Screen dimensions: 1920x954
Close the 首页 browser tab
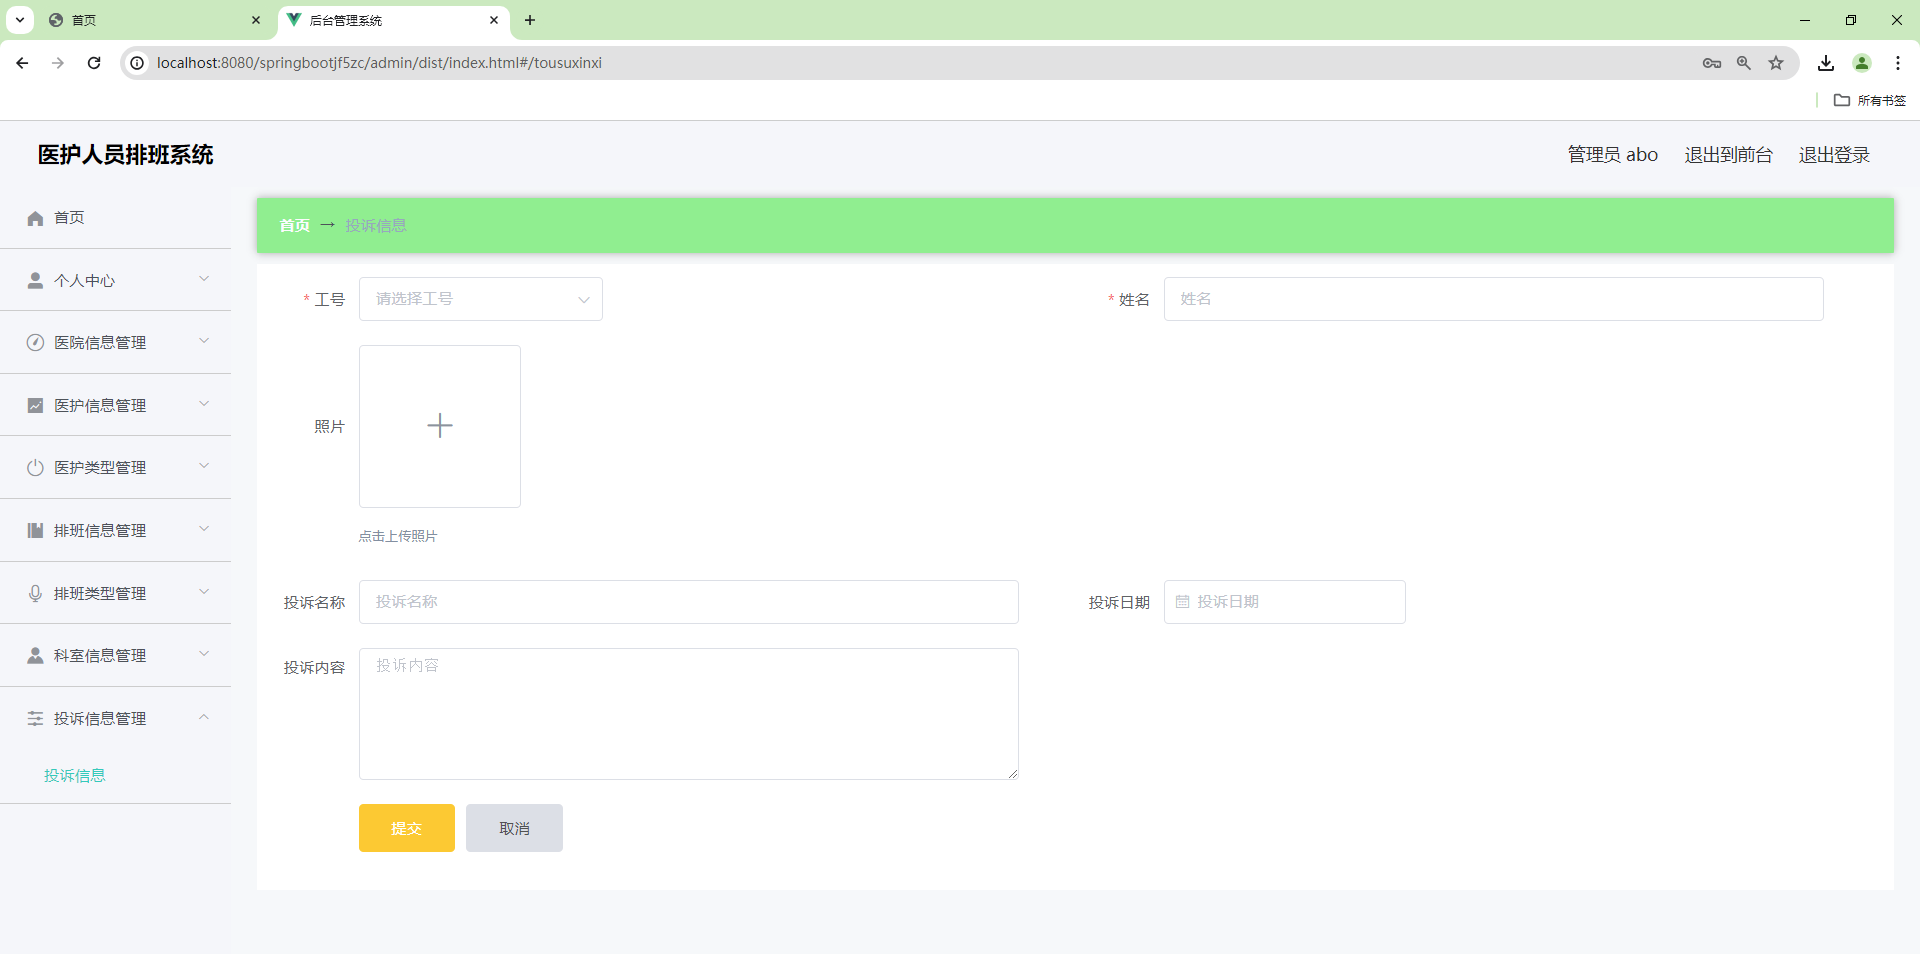(x=256, y=20)
